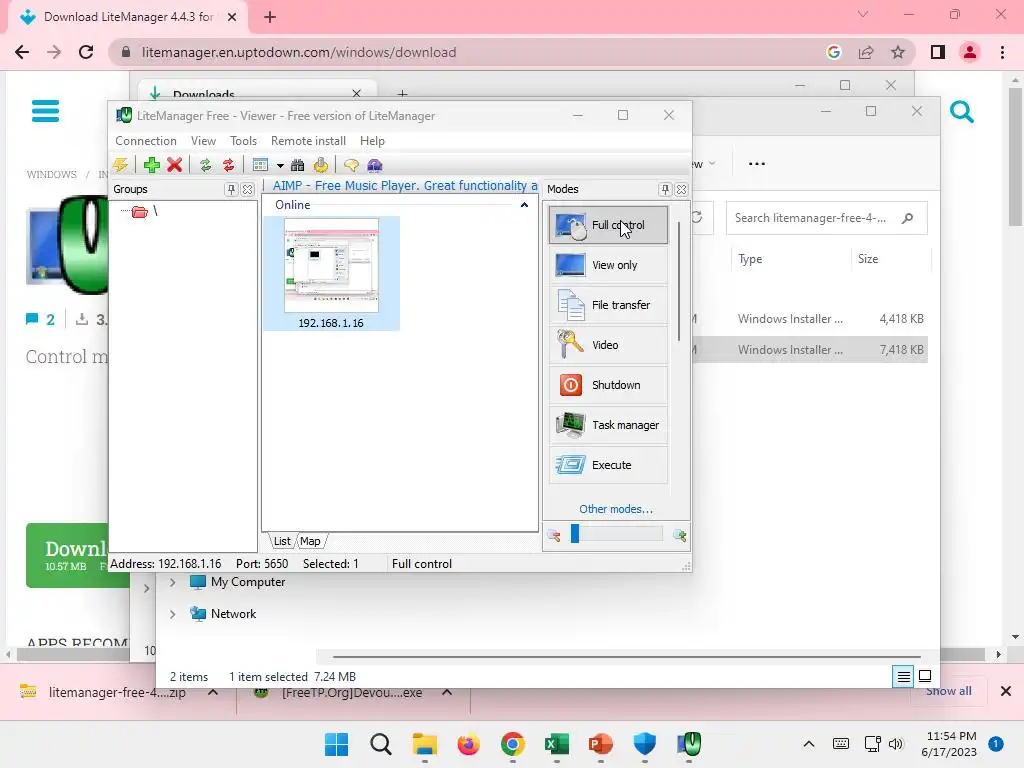Choose File transfer mode
The height and width of the screenshot is (768, 1024).
click(609, 305)
